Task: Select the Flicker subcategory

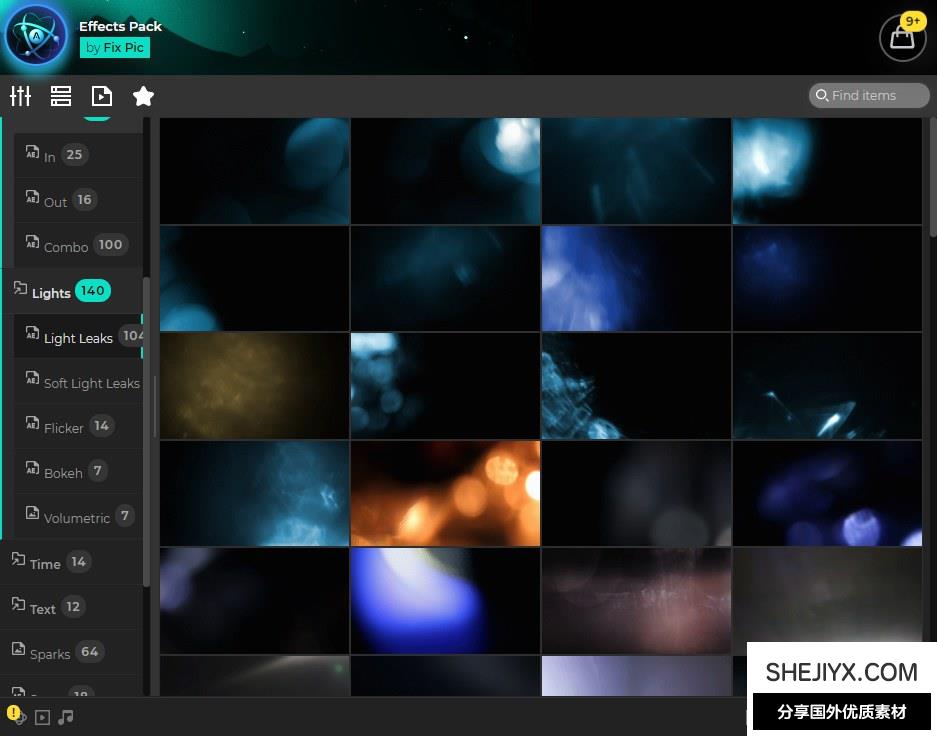Action: coord(64,427)
